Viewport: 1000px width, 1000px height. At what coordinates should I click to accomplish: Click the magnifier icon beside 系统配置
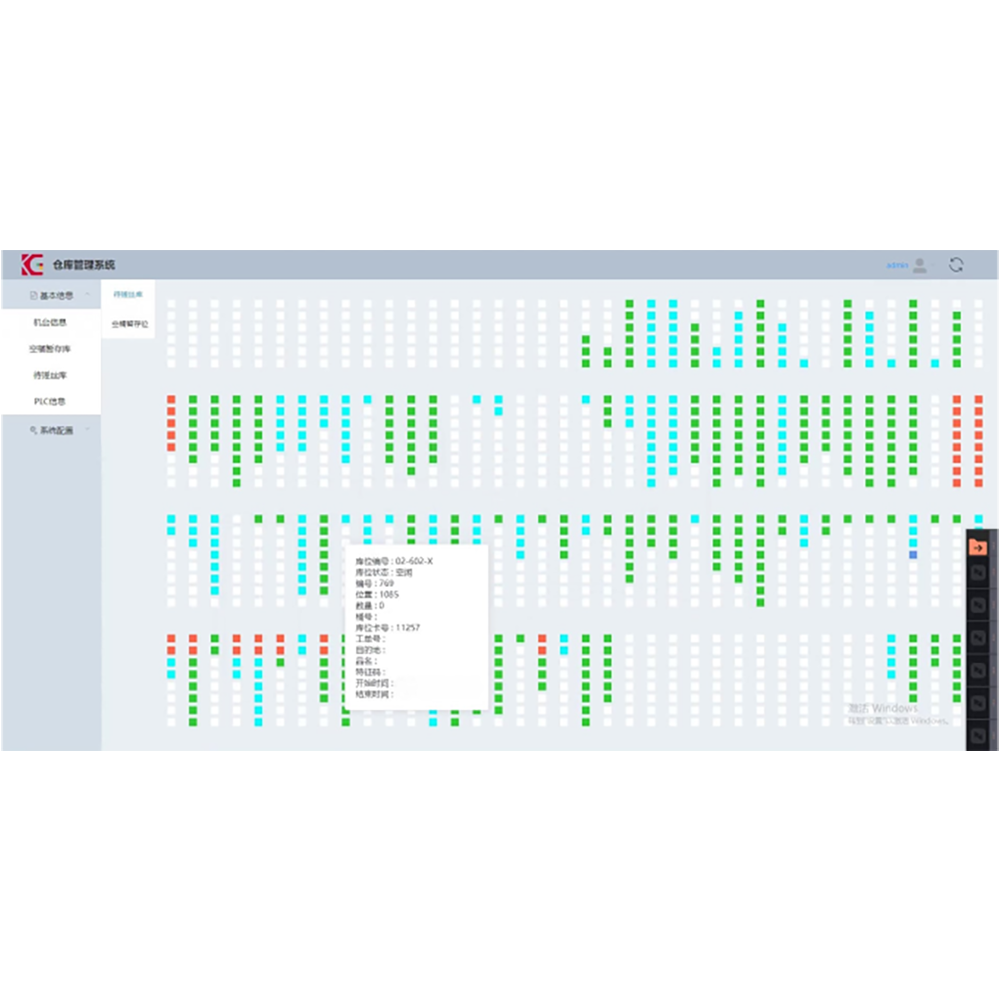(33, 430)
